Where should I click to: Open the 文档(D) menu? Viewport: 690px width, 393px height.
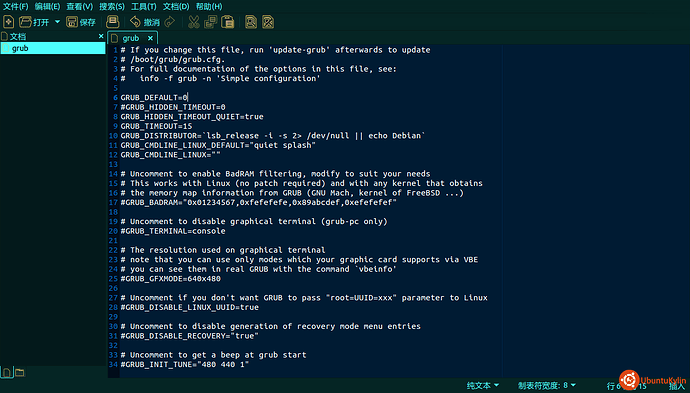[x=176, y=7]
